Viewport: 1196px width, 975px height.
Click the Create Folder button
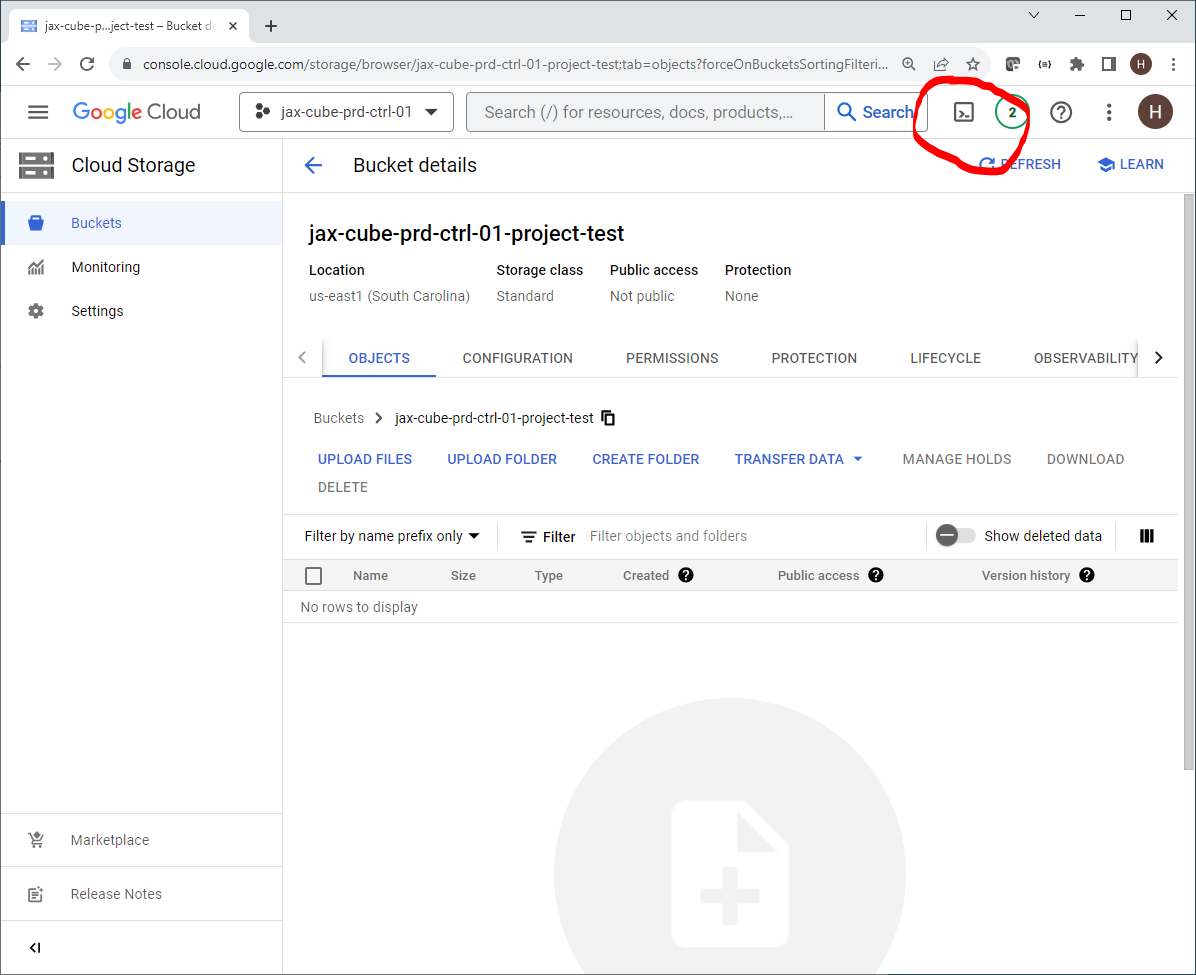tap(645, 459)
